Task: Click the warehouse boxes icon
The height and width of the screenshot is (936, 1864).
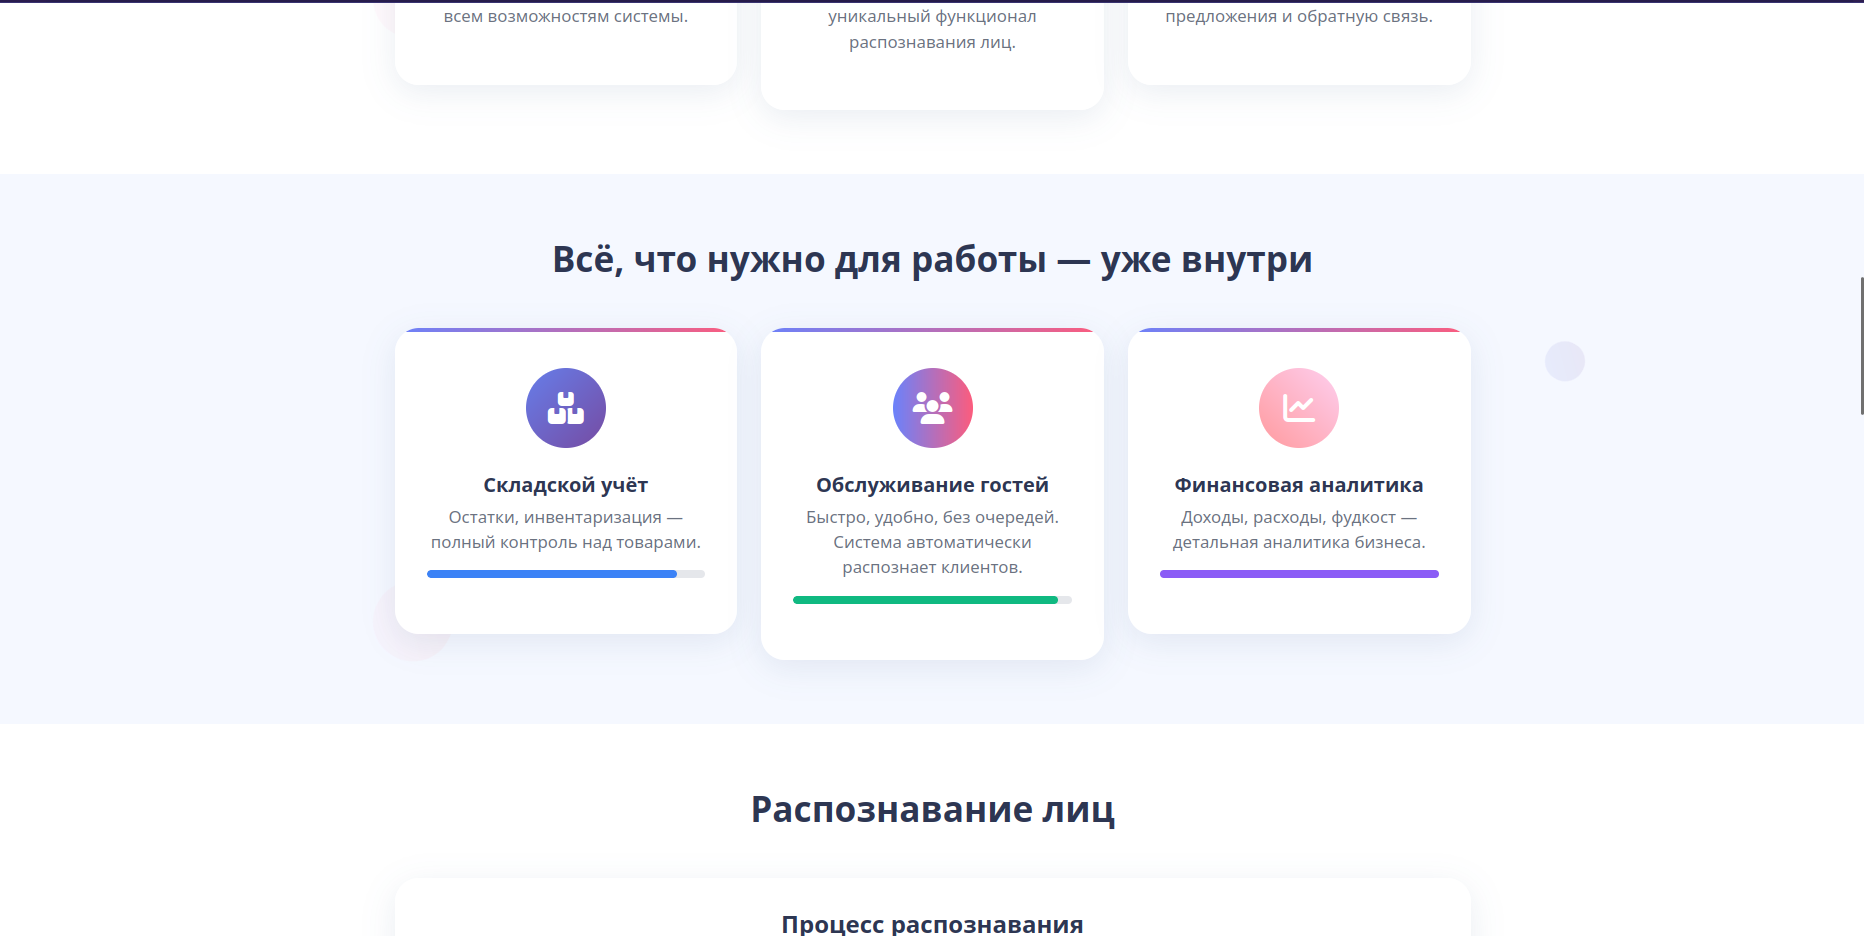Action: click(566, 408)
